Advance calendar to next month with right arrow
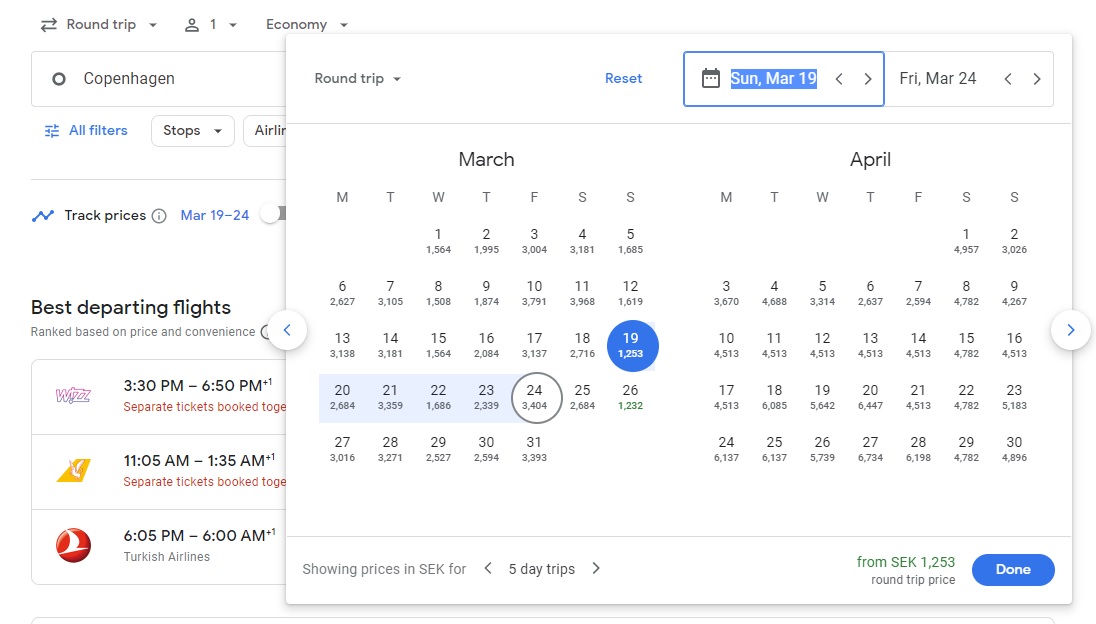Image resolution: width=1096 pixels, height=624 pixels. click(x=1070, y=330)
